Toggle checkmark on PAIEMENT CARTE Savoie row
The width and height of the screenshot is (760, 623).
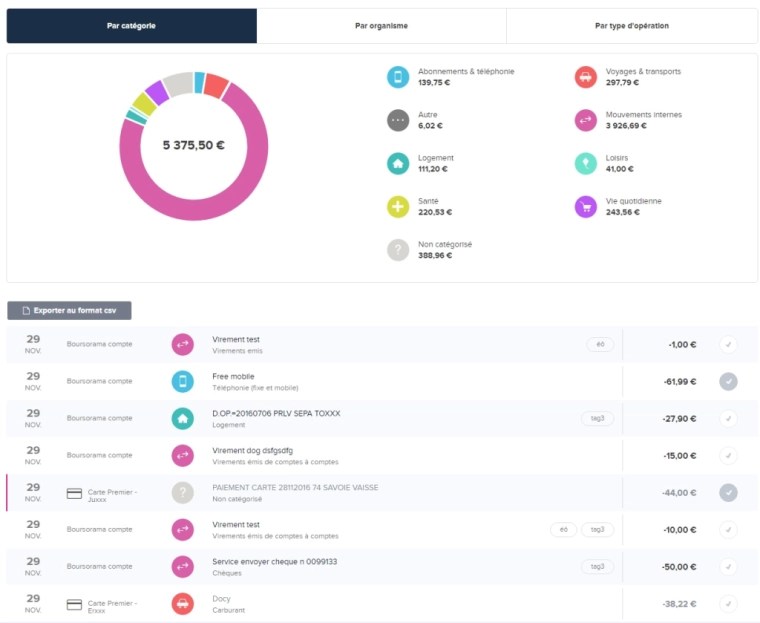click(728, 492)
